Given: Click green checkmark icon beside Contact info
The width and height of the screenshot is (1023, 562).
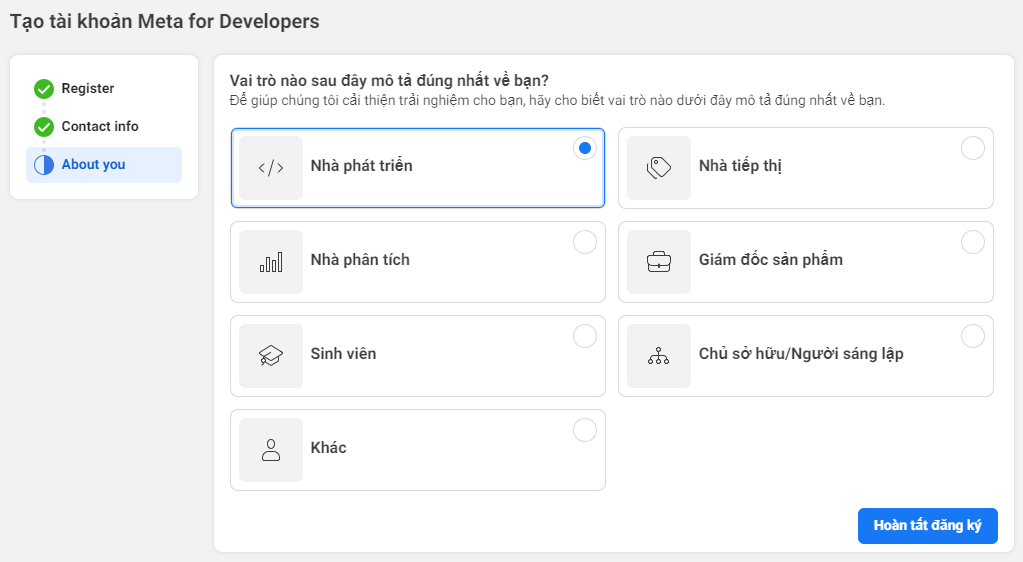Looking at the screenshot, I should pyautogui.click(x=44, y=127).
